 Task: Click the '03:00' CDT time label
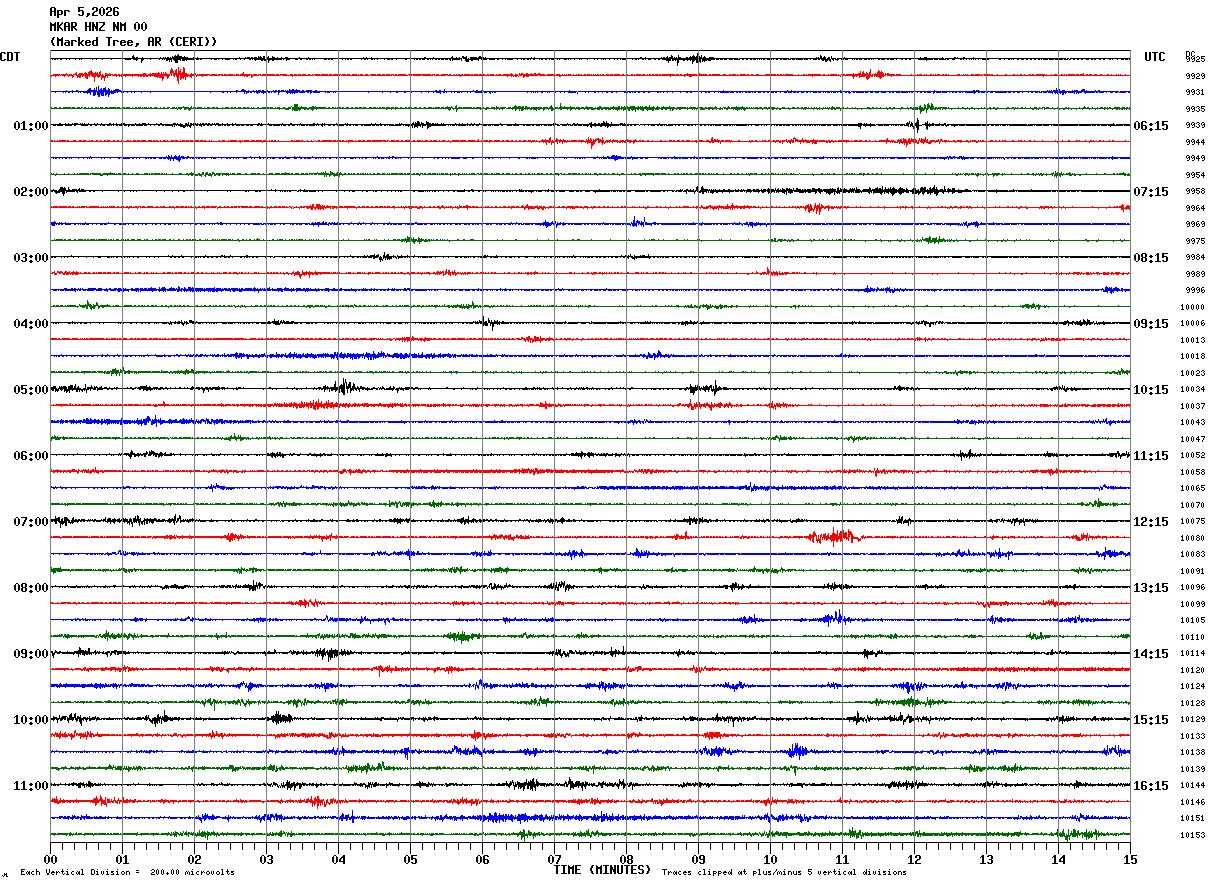31,258
